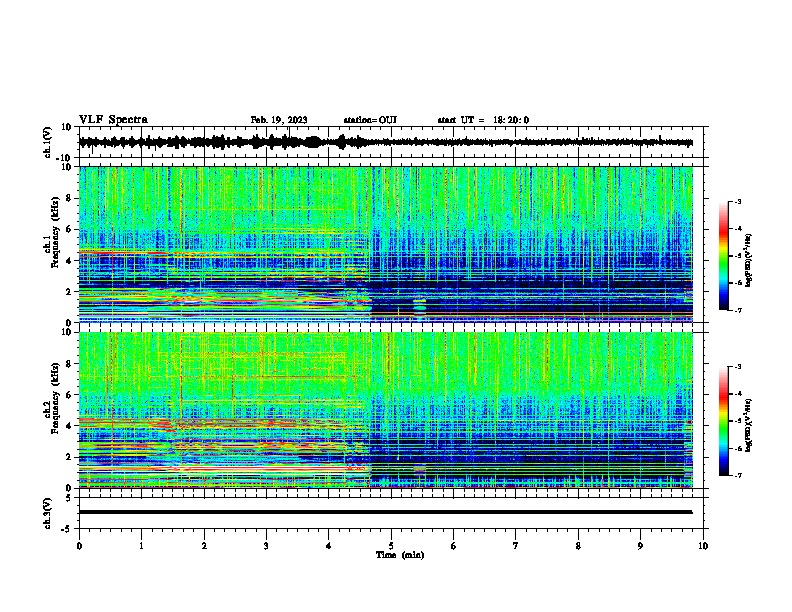Click time-axis tick label "8"
The height and width of the screenshot is (612, 792).
click(x=578, y=546)
